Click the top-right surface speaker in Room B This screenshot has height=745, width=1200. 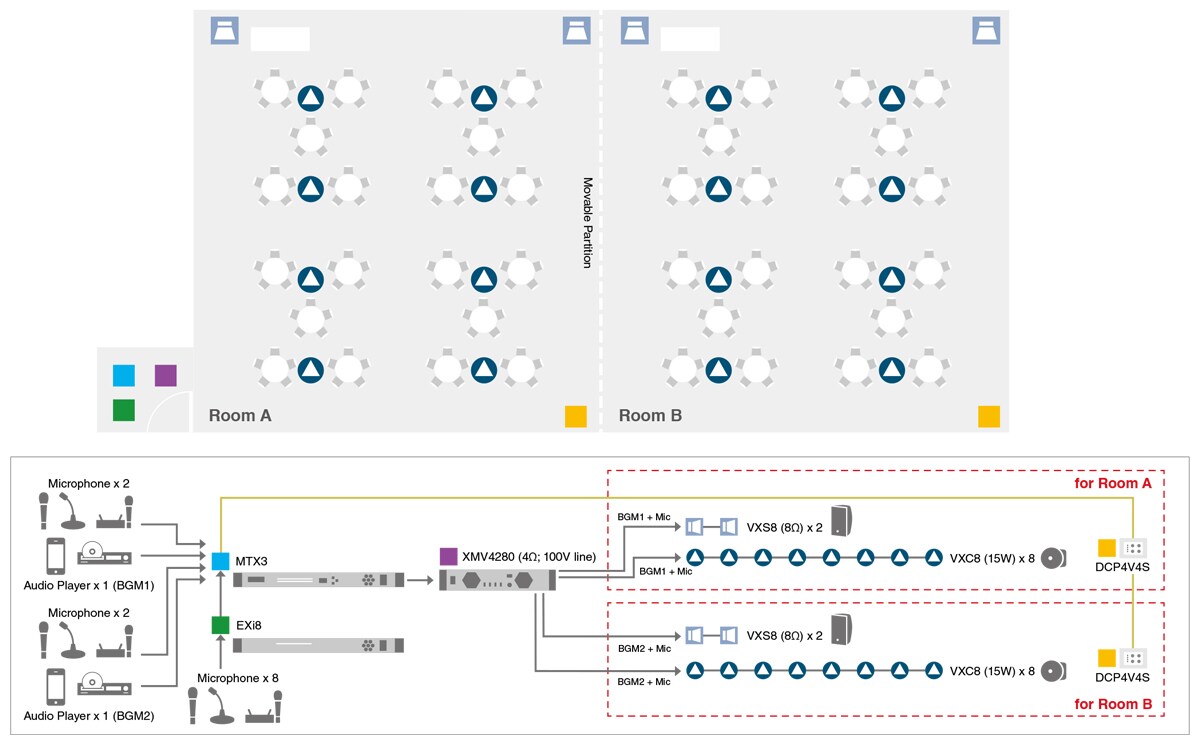[x=985, y=31]
